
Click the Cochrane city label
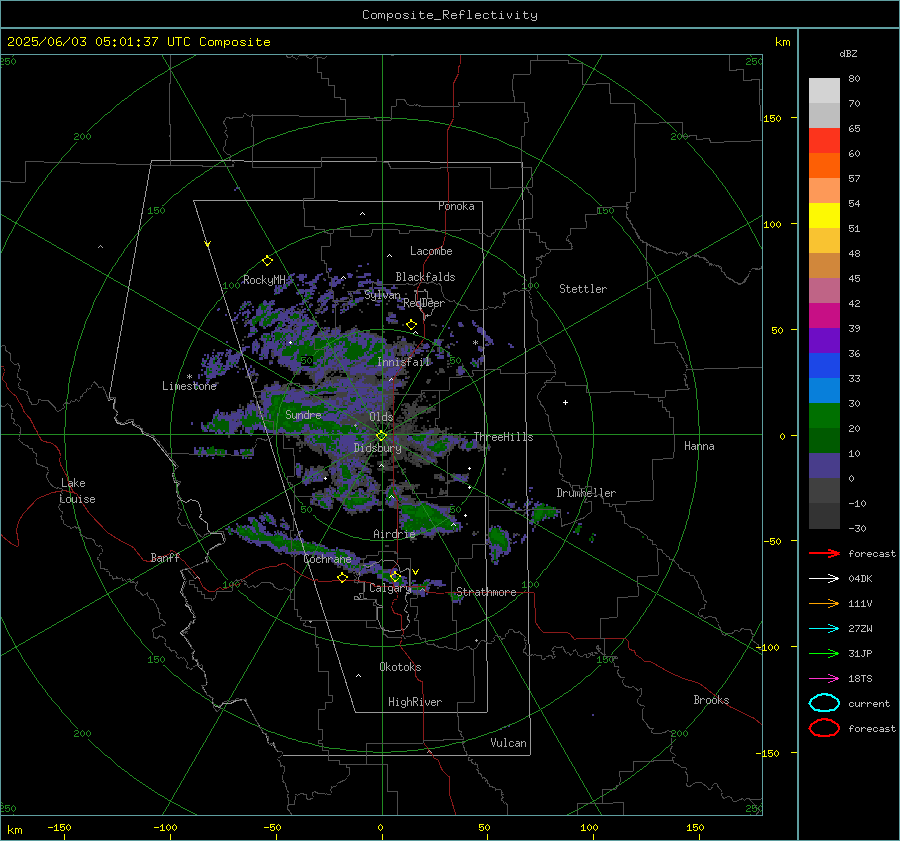(327, 559)
